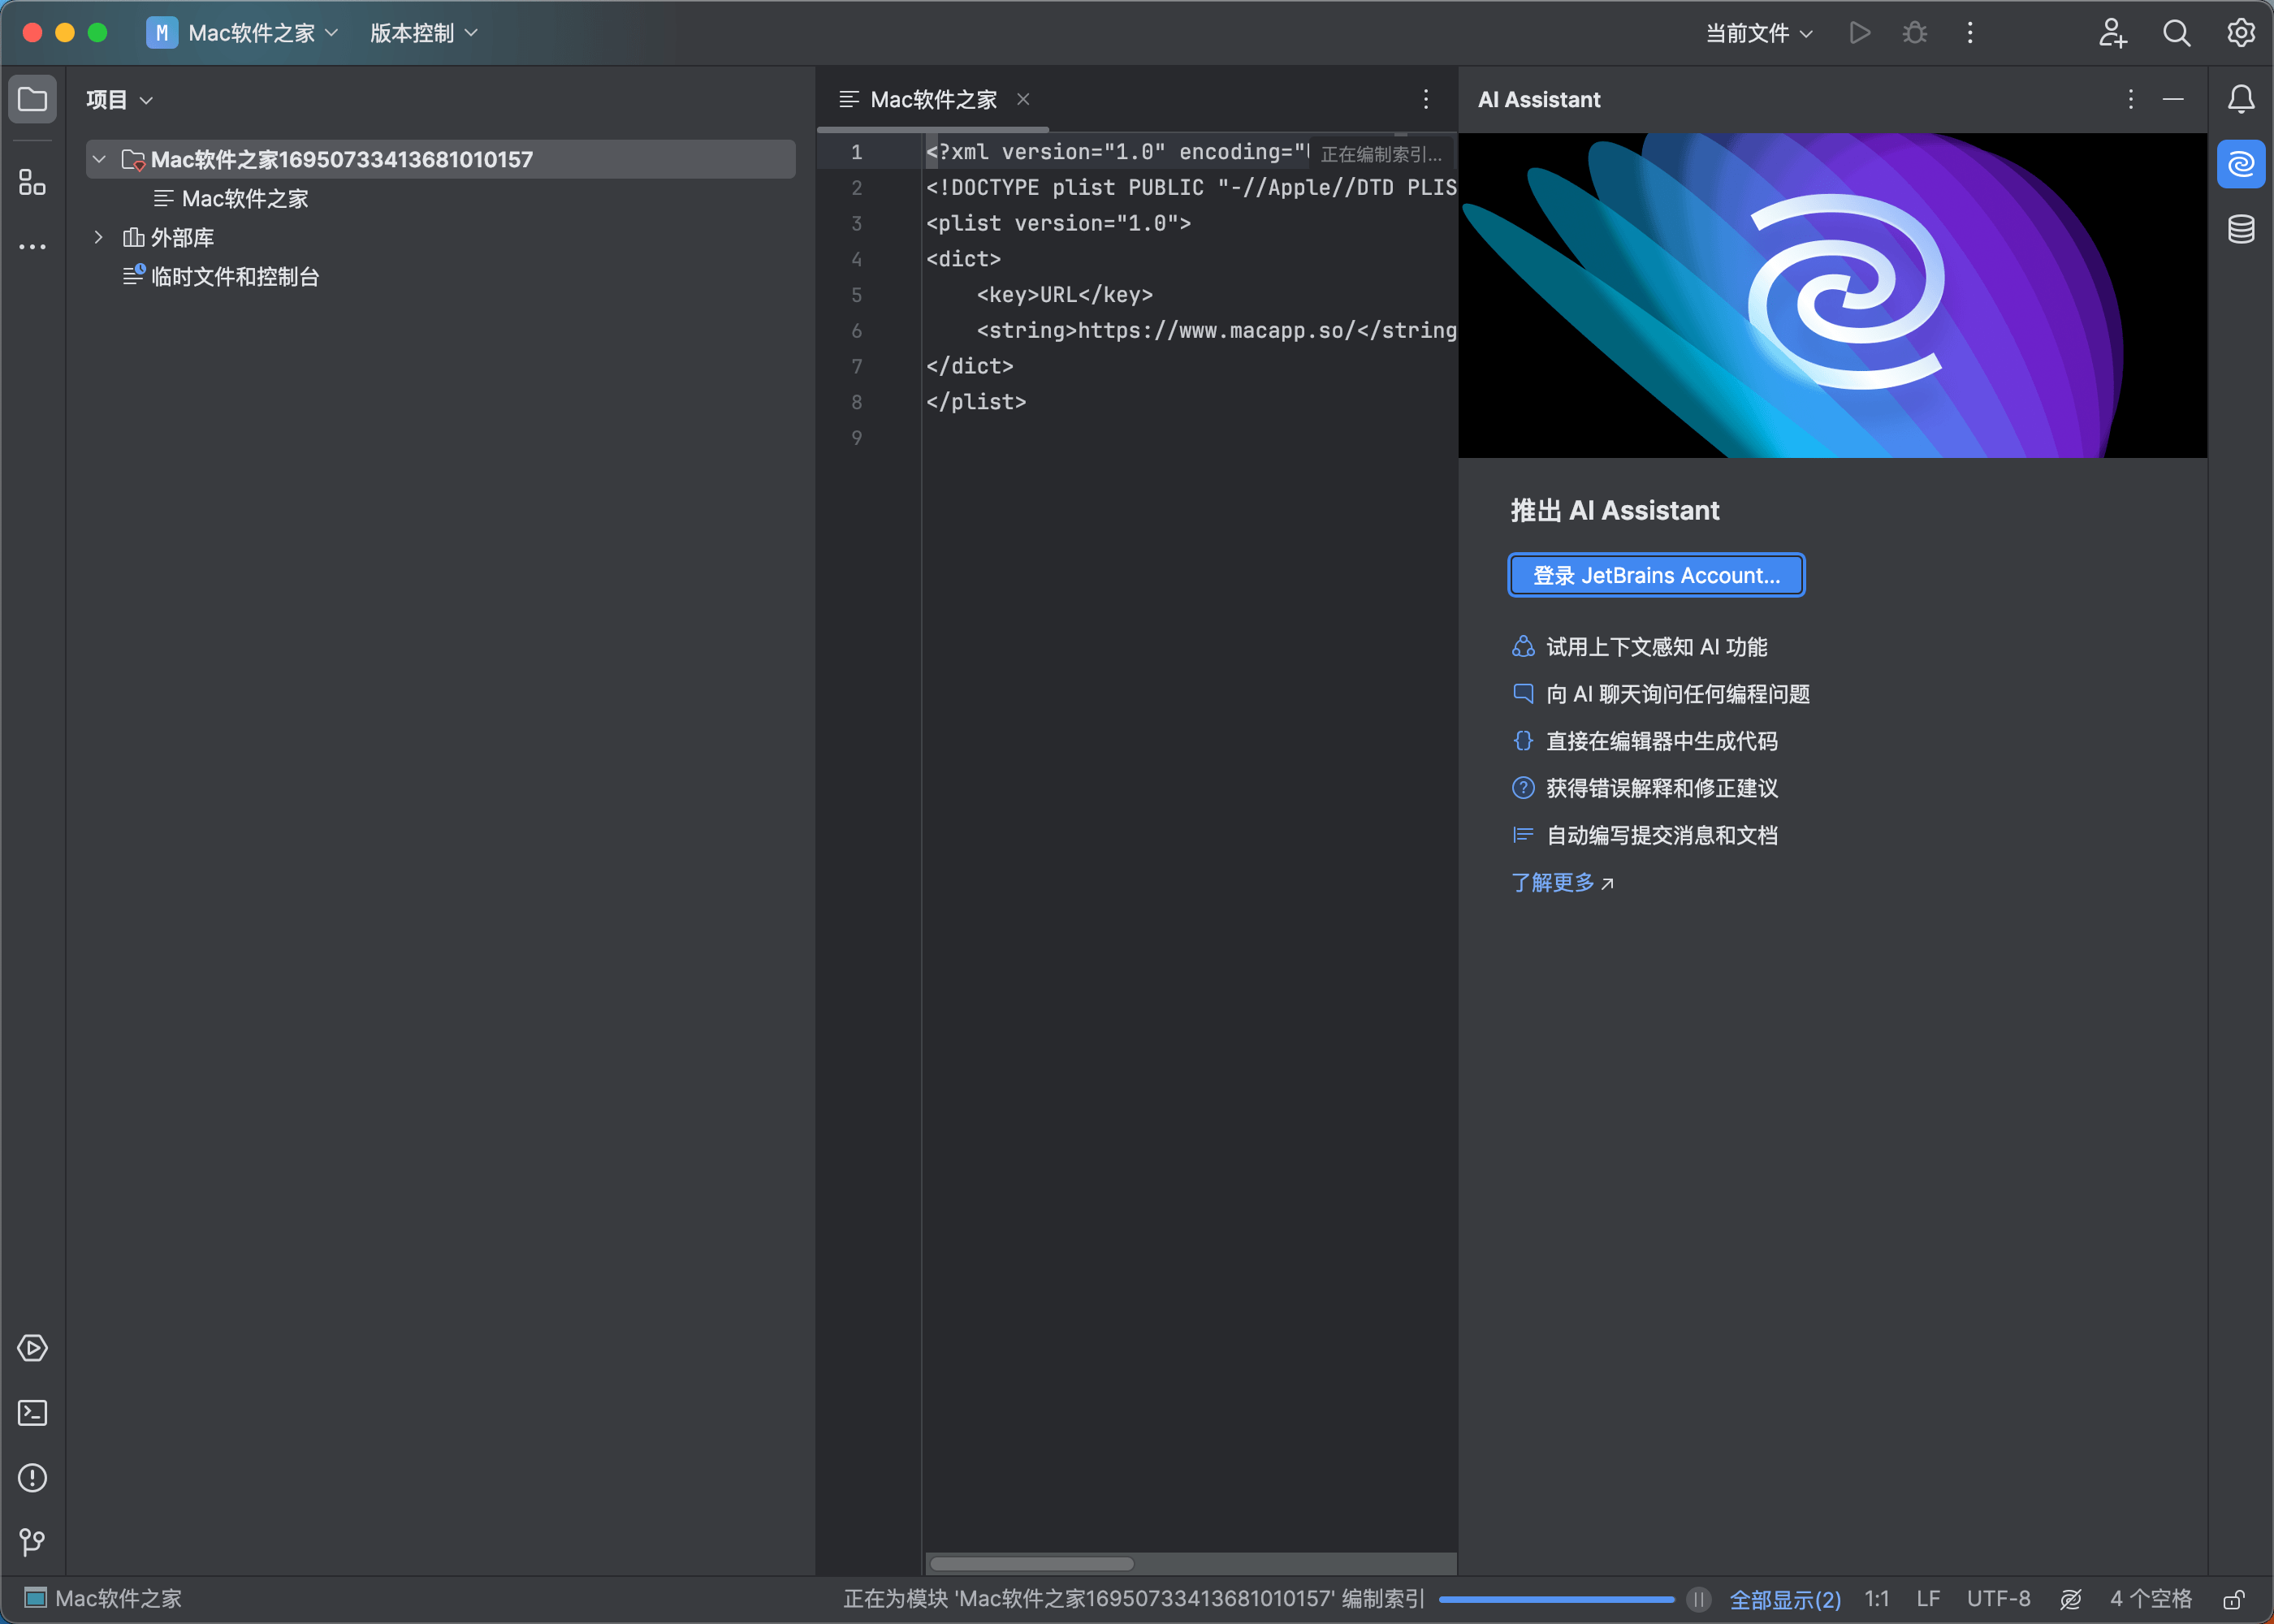Open the Database tool window icon
Viewport: 2274px width, 1624px height.
tap(2240, 229)
